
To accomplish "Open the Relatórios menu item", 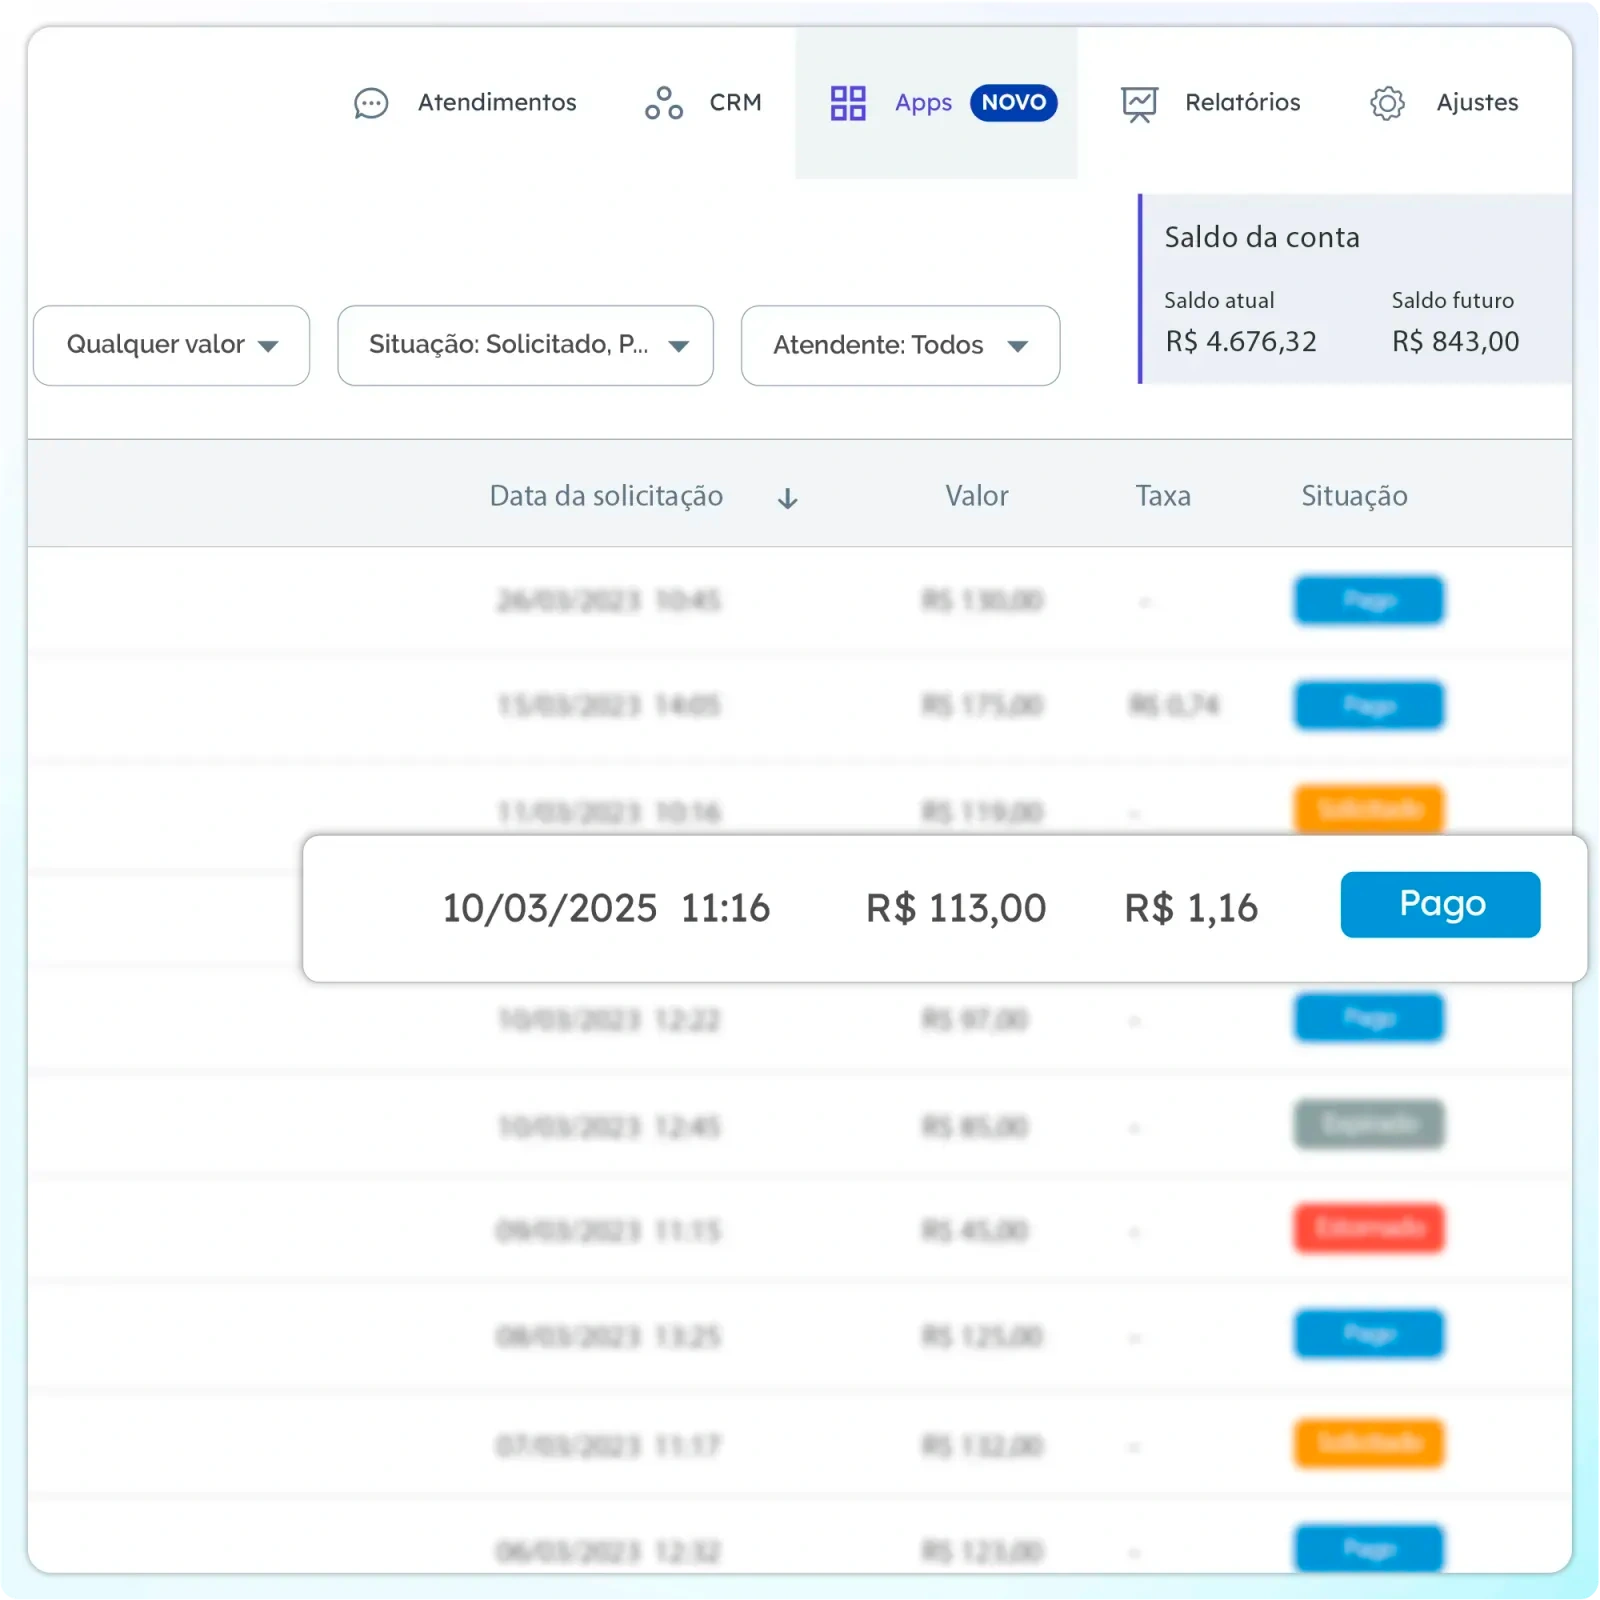I will tap(1242, 102).
